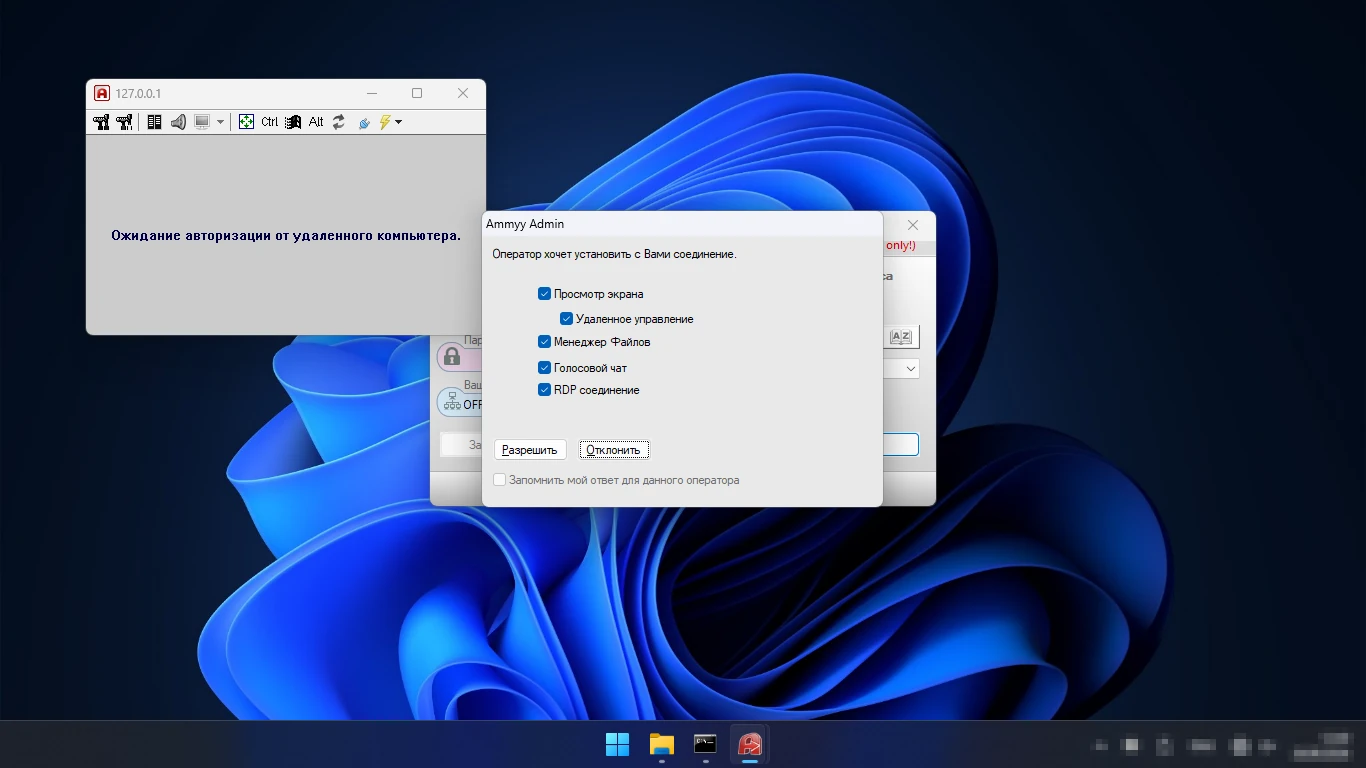
Task: Click the first toolbar icon under the 127.0.0.1 title
Action: coord(101,122)
